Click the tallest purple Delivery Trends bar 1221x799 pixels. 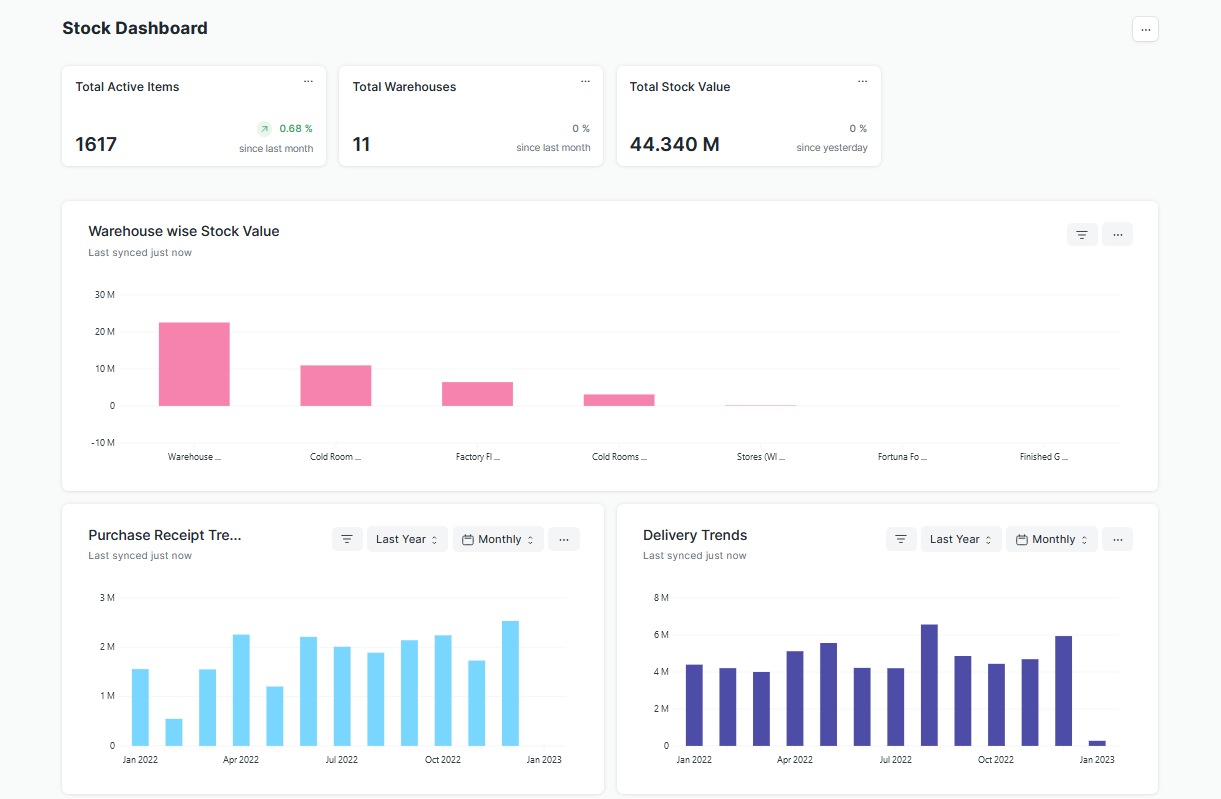tap(929, 685)
